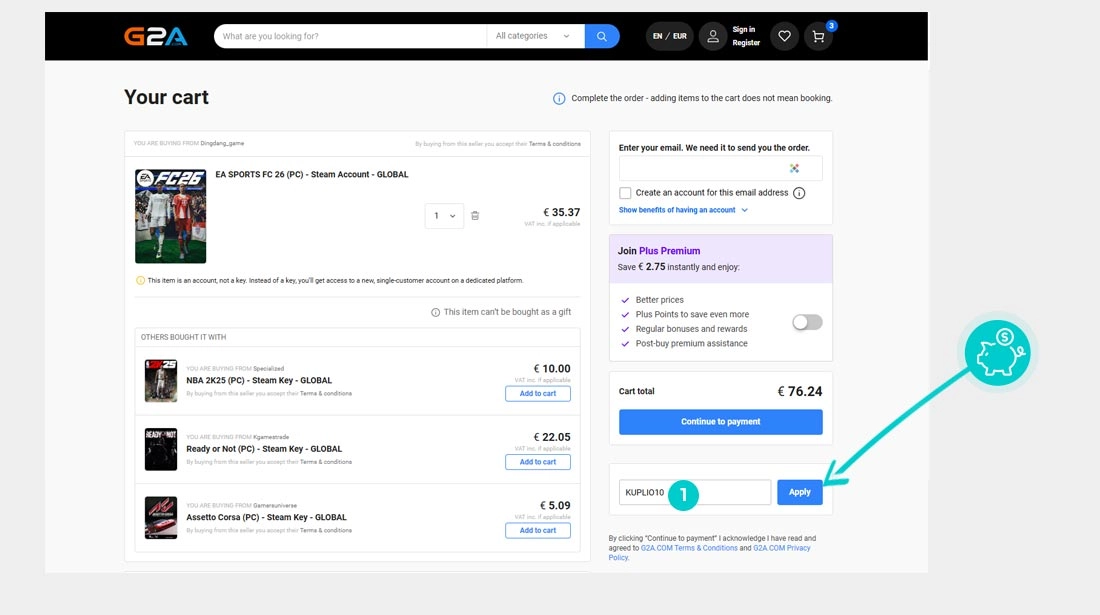Screen dimensions: 1100x615
Task: Expand 'Show benefits of having an account'
Action: coord(683,210)
